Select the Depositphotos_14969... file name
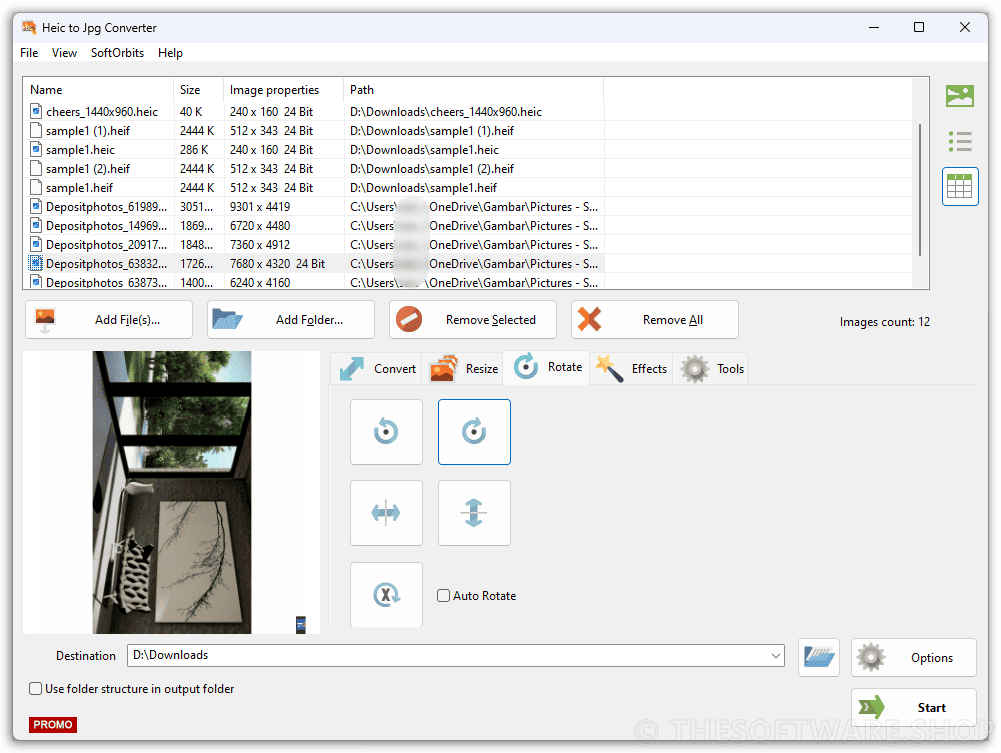Image resolution: width=1001 pixels, height=753 pixels. (x=107, y=226)
